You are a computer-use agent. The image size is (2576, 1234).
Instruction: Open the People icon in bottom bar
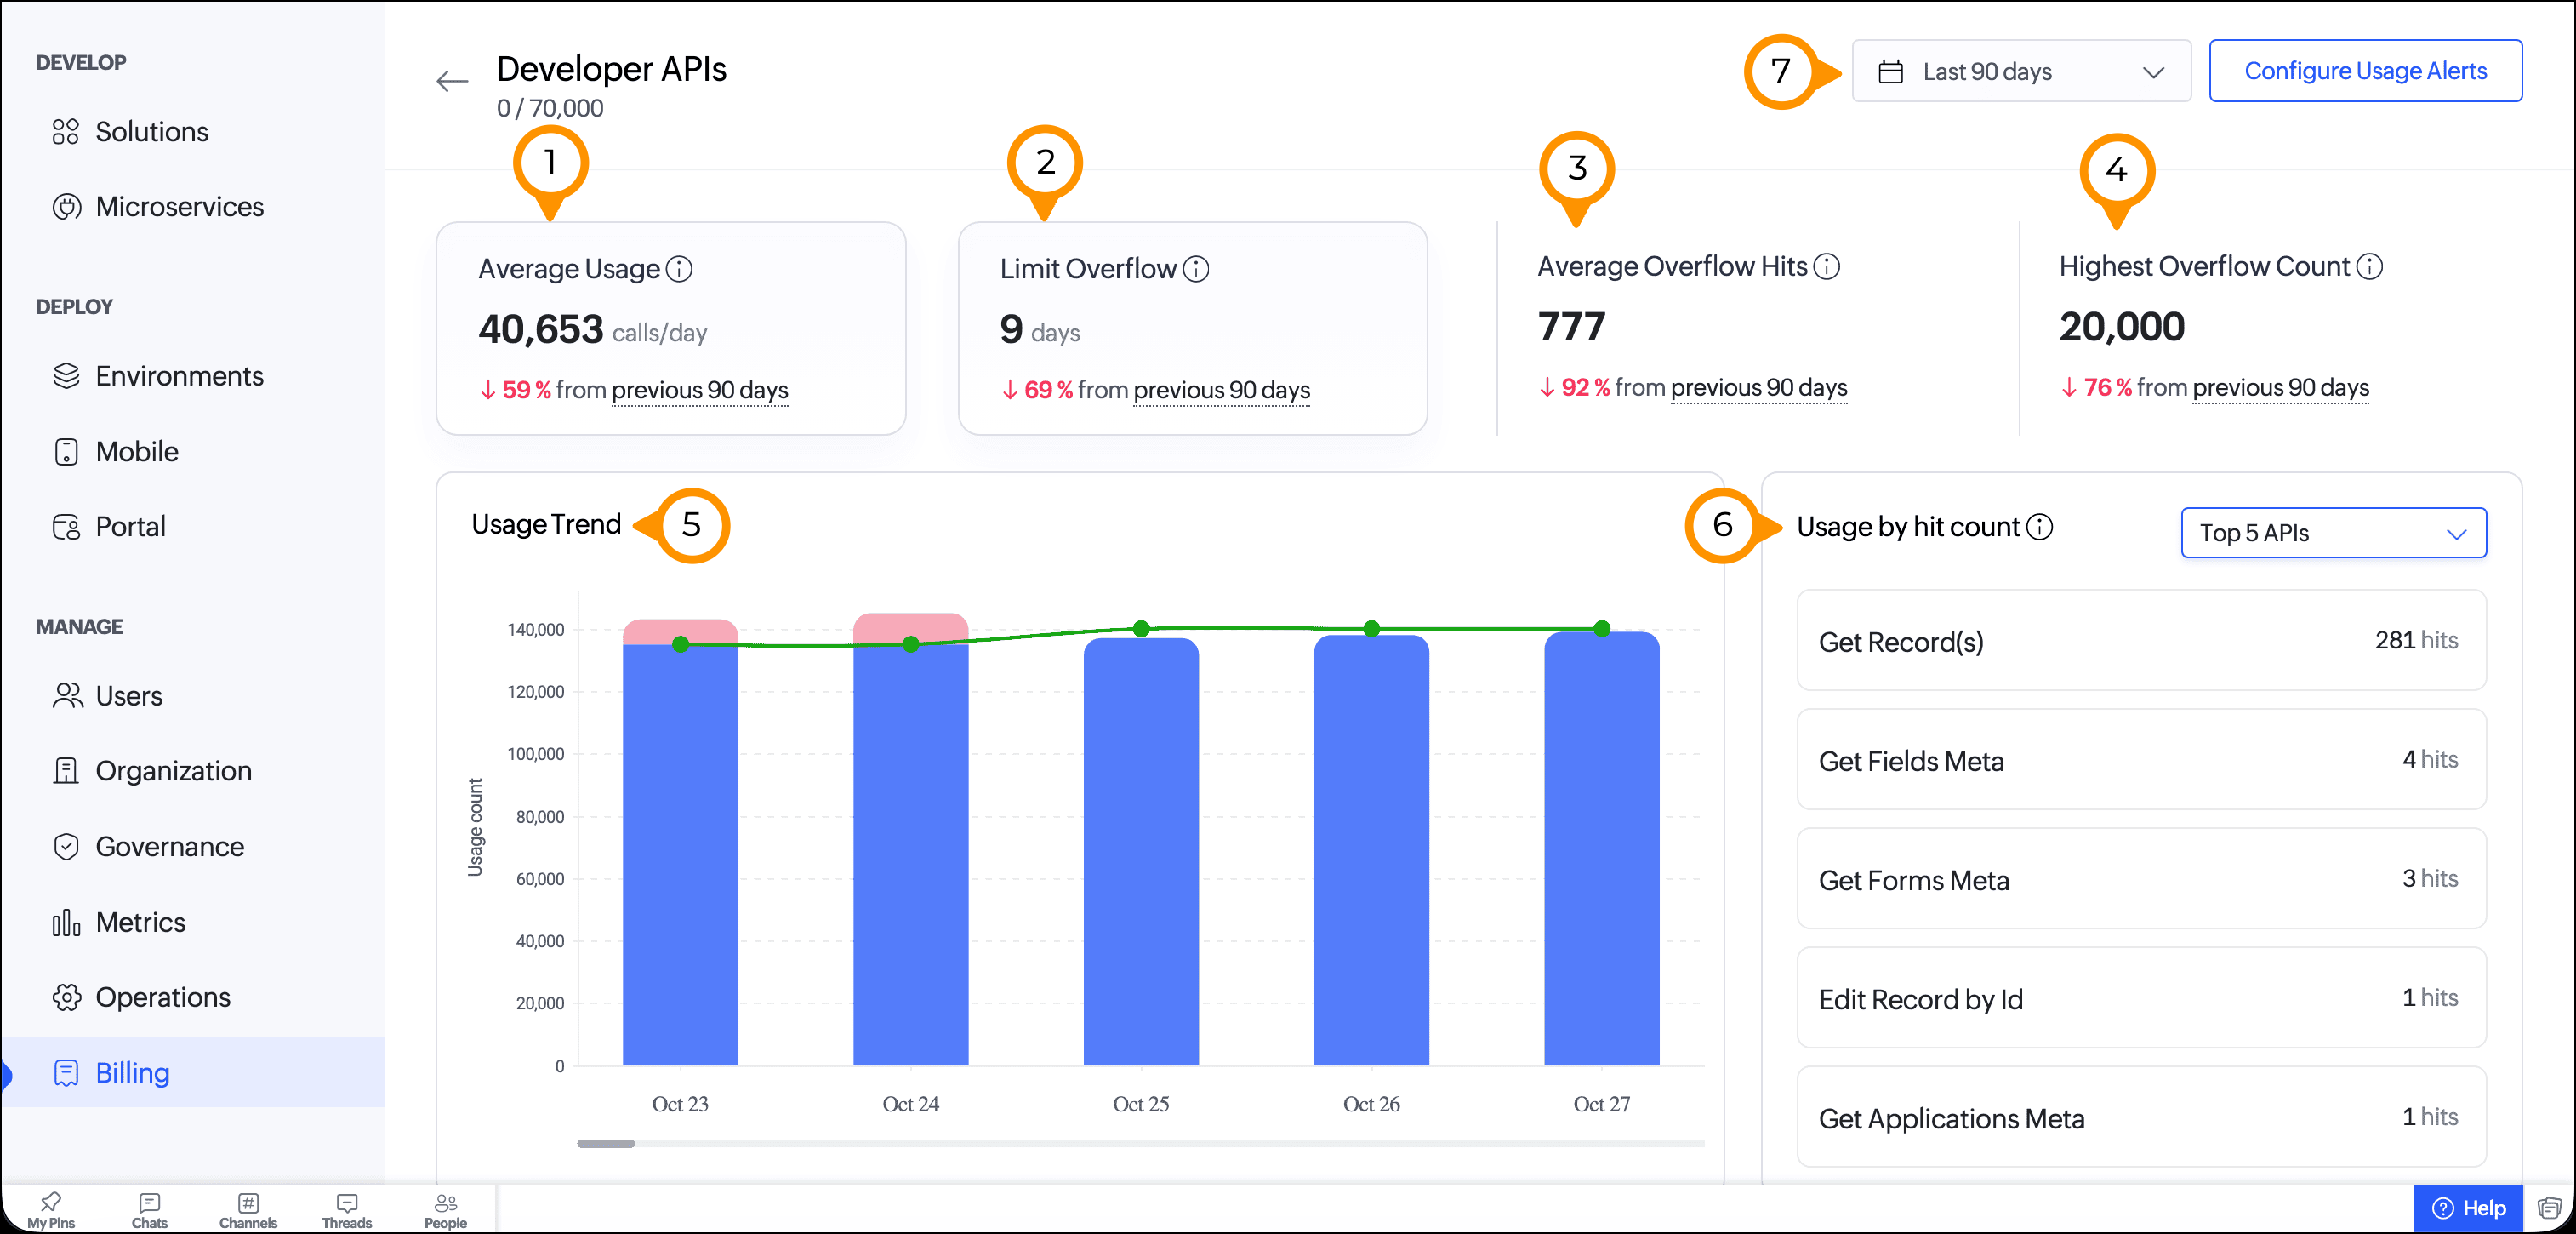(445, 1208)
